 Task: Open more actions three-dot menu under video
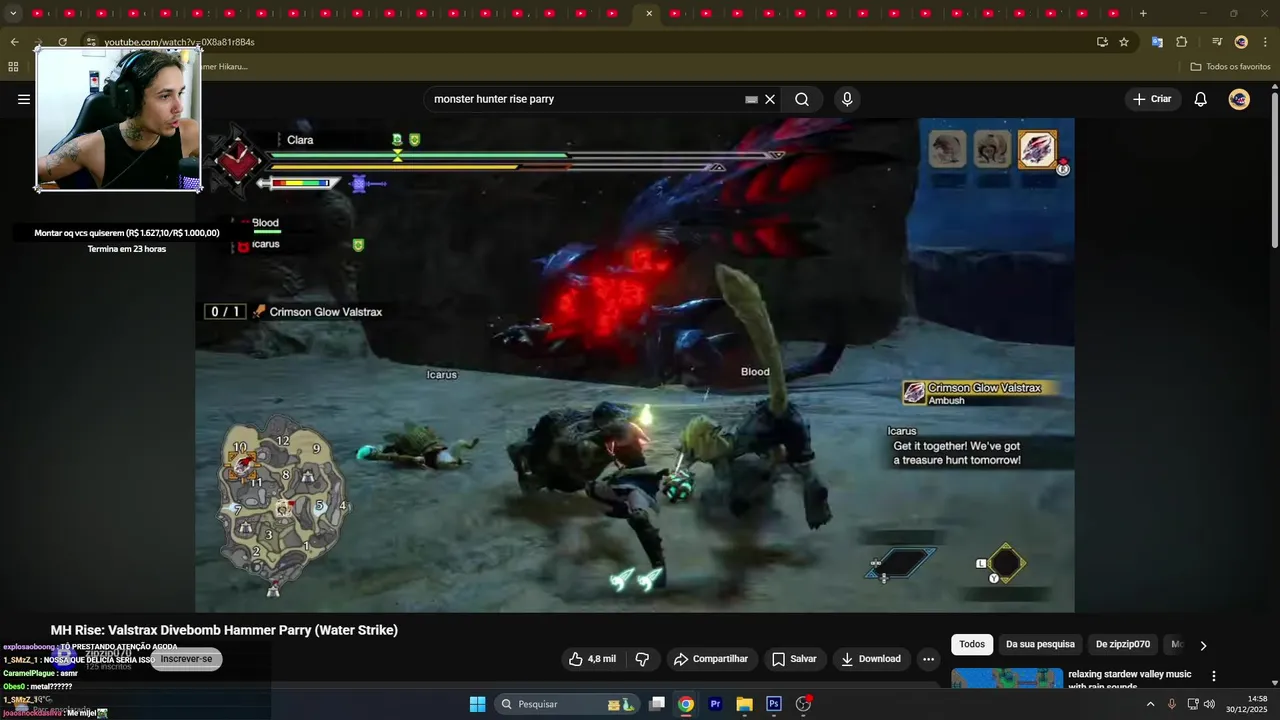coord(928,659)
